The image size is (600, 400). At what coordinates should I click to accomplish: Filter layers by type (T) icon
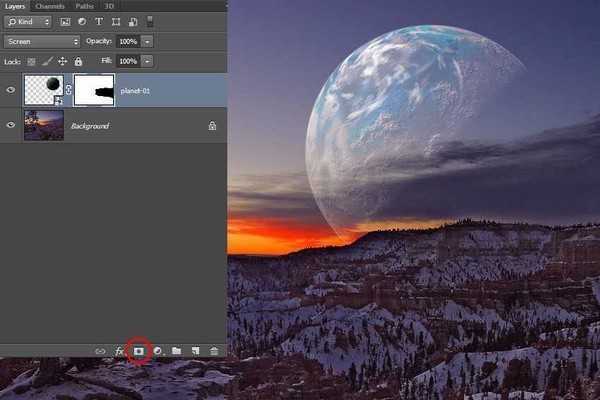pyautogui.click(x=99, y=21)
